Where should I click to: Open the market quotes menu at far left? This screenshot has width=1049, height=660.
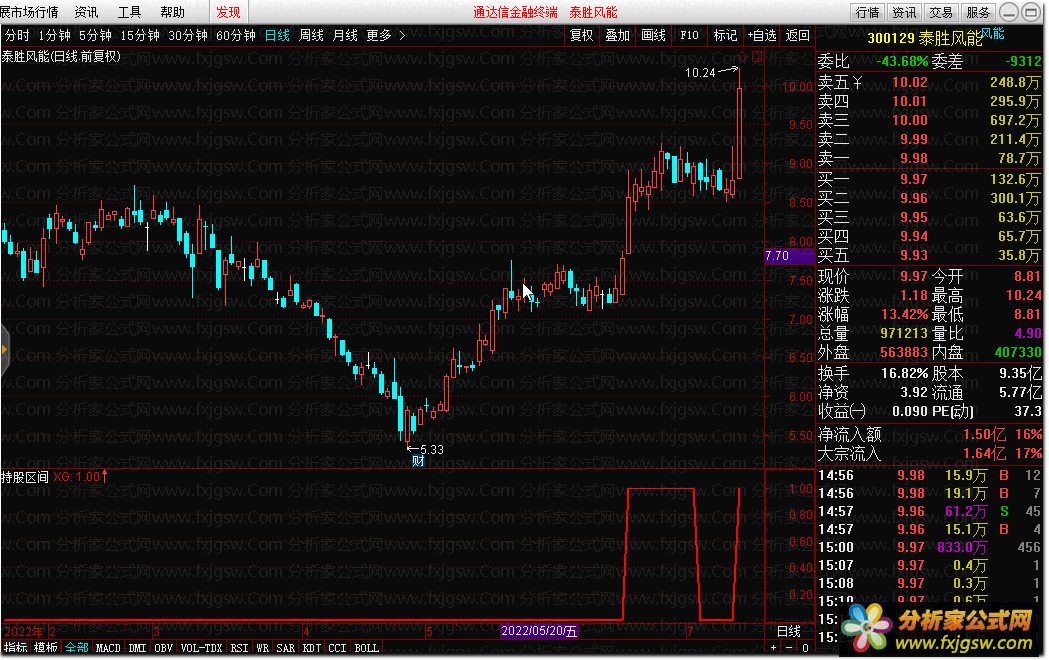coord(29,12)
